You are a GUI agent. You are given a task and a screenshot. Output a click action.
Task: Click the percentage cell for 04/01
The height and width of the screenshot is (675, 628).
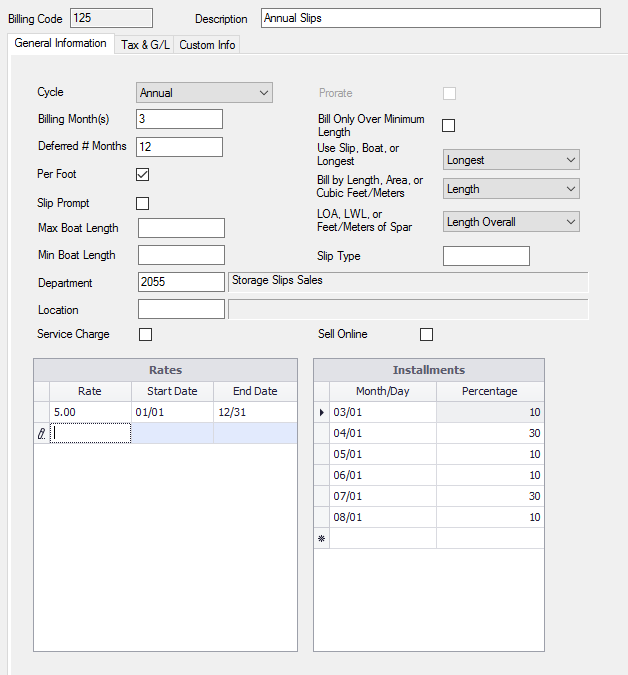click(490, 433)
